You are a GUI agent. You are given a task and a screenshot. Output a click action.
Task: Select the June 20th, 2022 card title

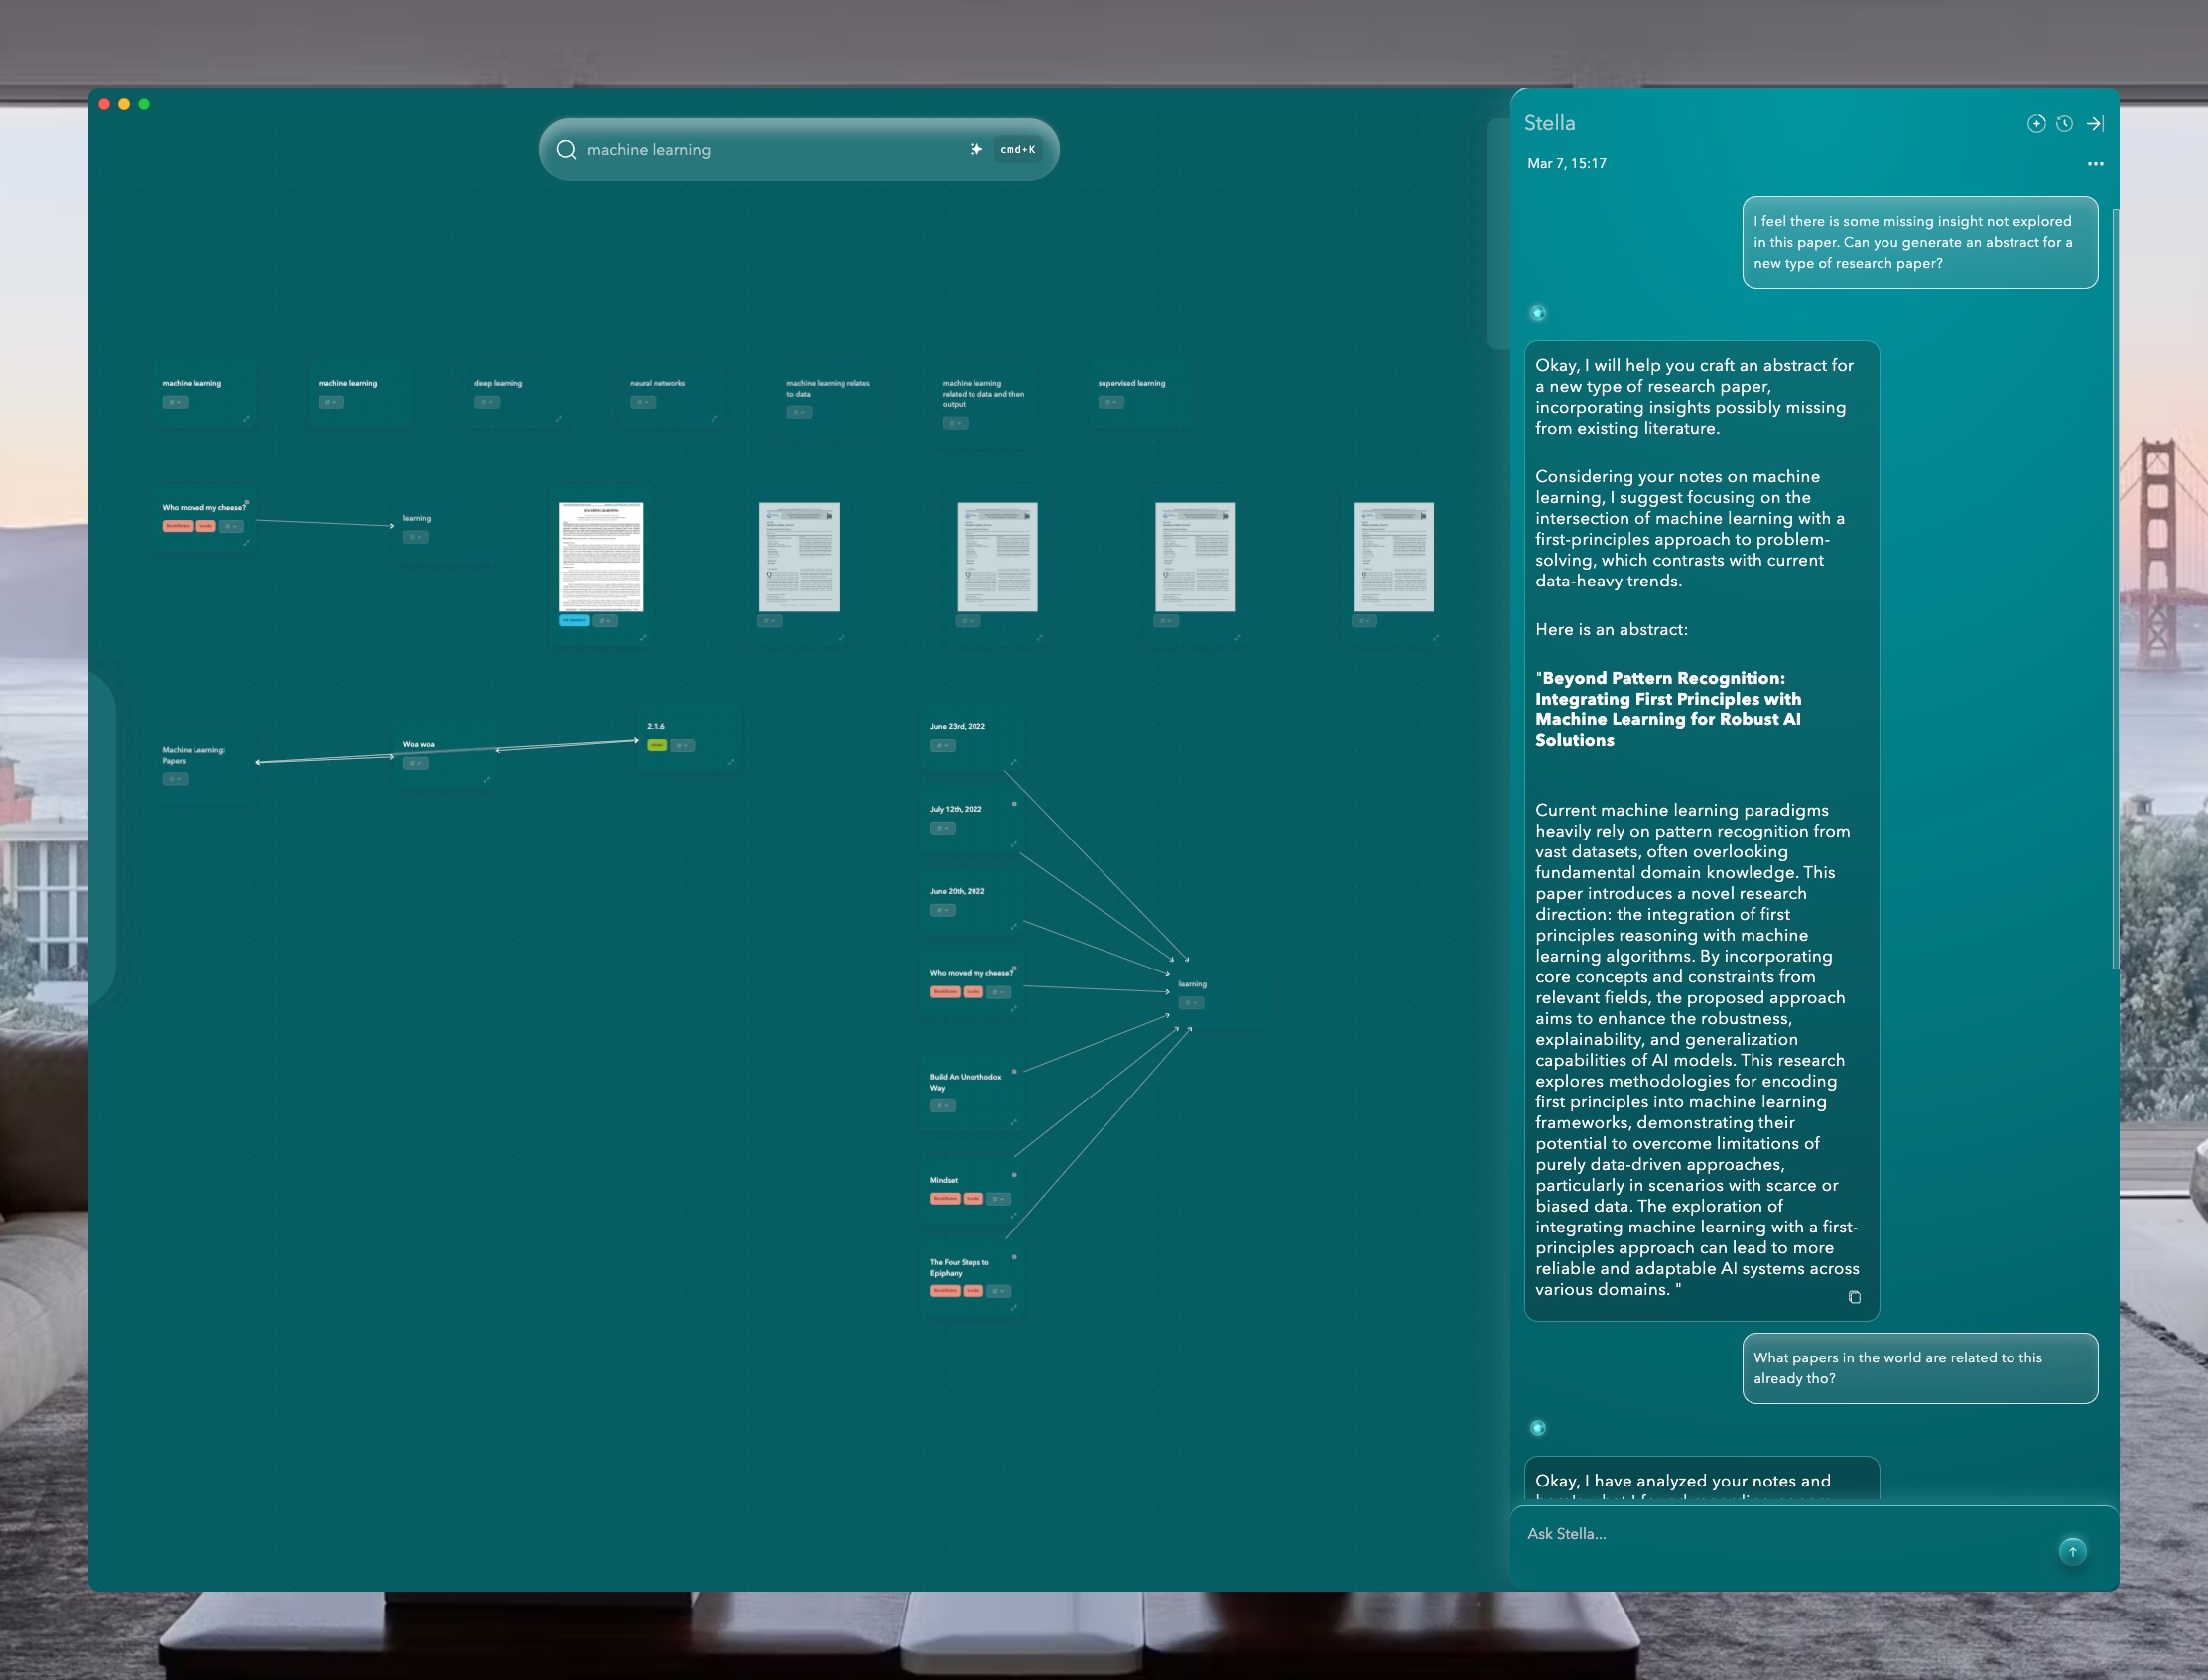point(957,891)
